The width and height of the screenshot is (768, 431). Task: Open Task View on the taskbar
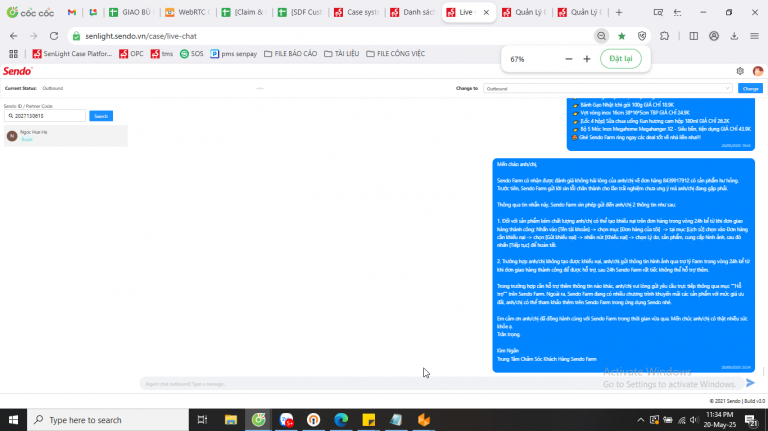point(202,420)
